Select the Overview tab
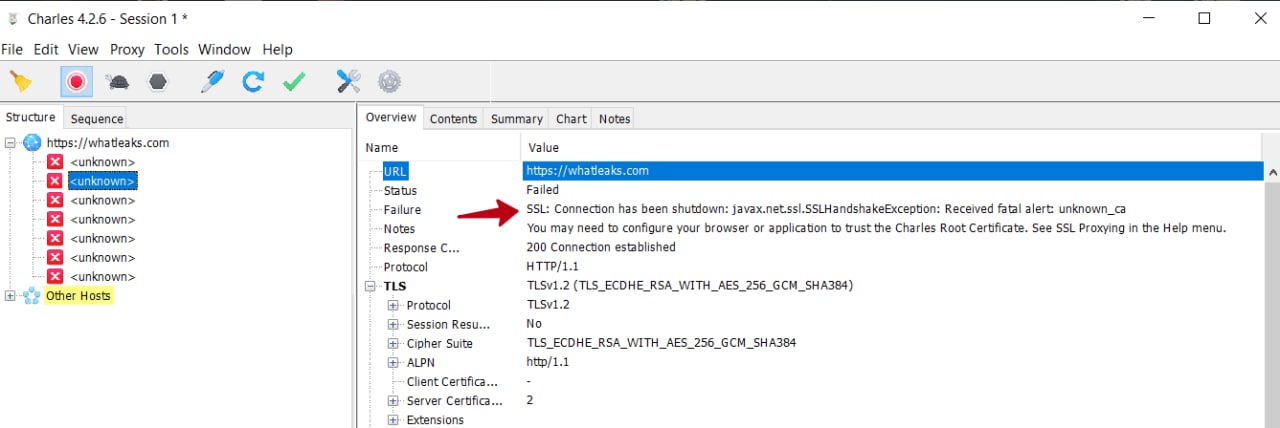 tap(391, 117)
